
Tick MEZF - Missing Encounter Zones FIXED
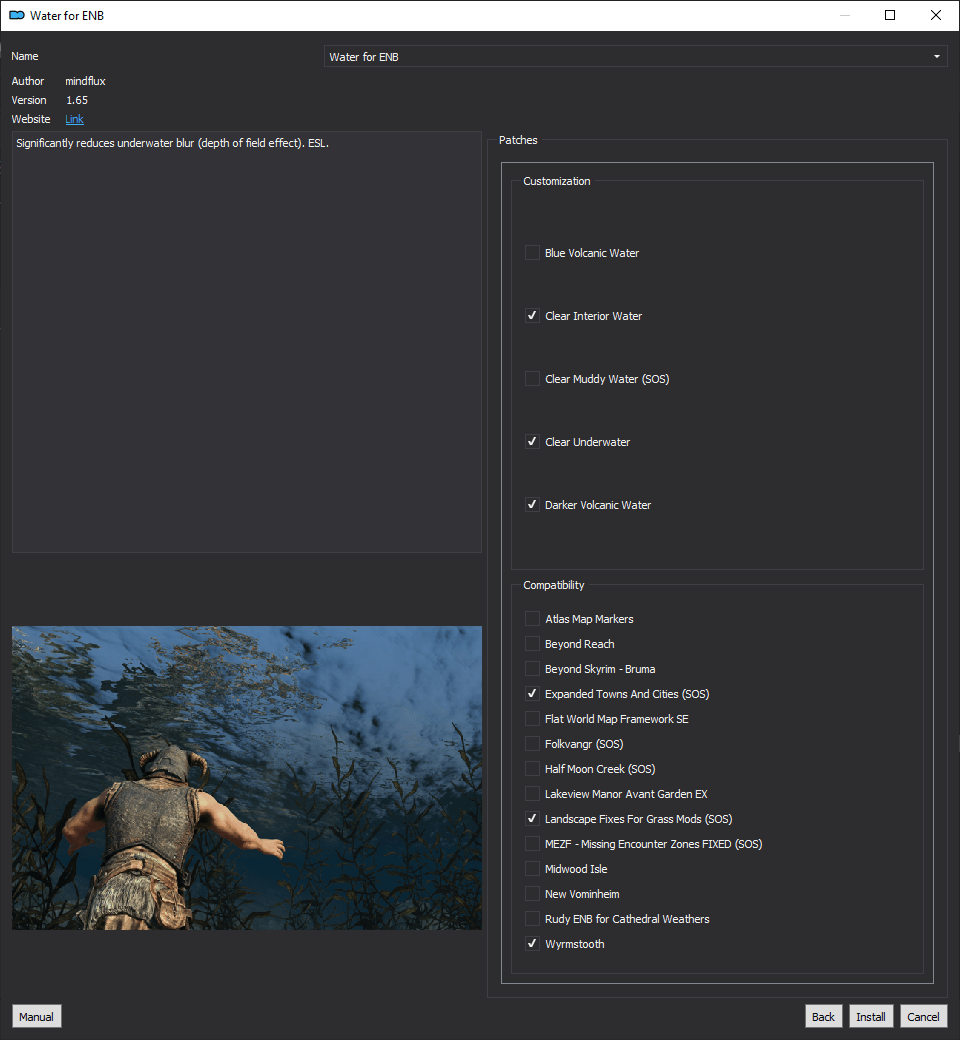pyautogui.click(x=532, y=844)
